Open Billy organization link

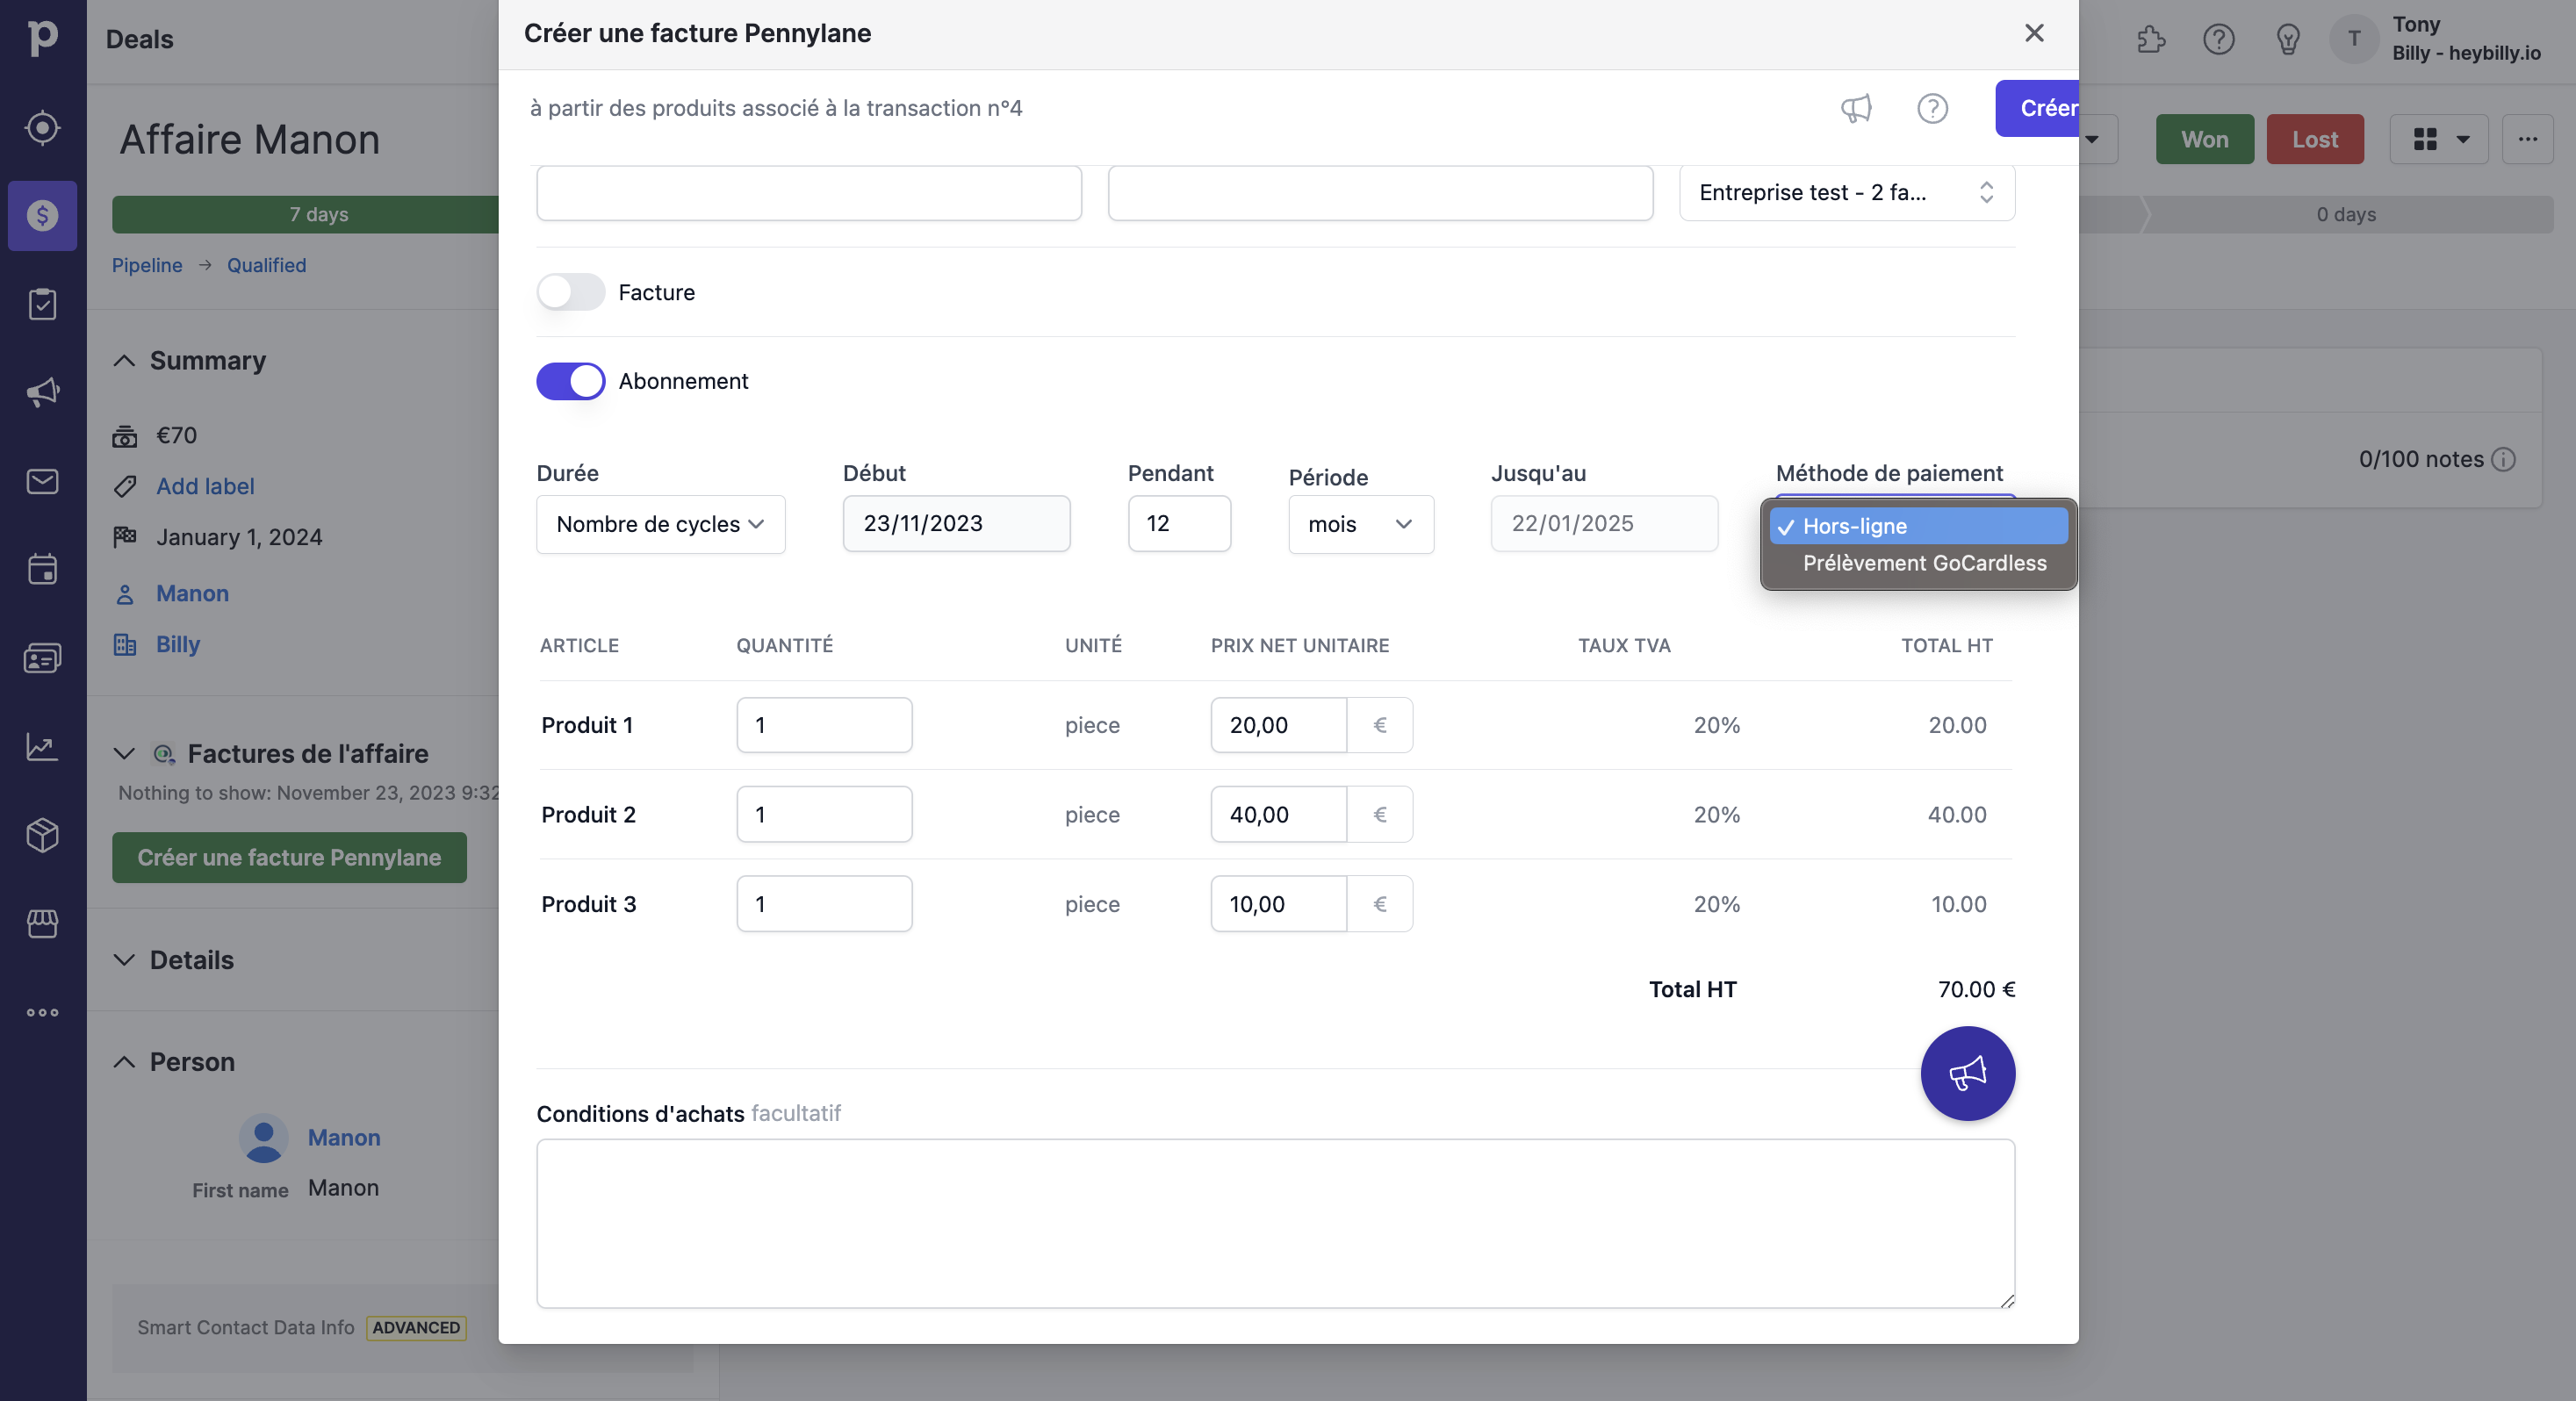pos(178,644)
